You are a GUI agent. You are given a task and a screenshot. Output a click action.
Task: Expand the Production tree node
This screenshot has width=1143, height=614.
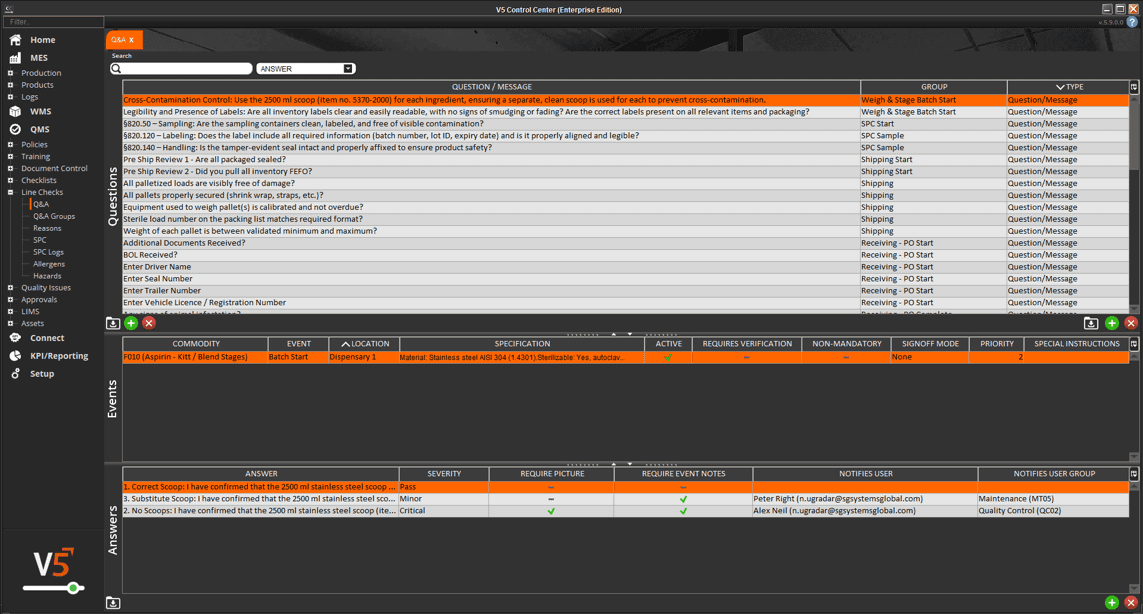(x=10, y=73)
